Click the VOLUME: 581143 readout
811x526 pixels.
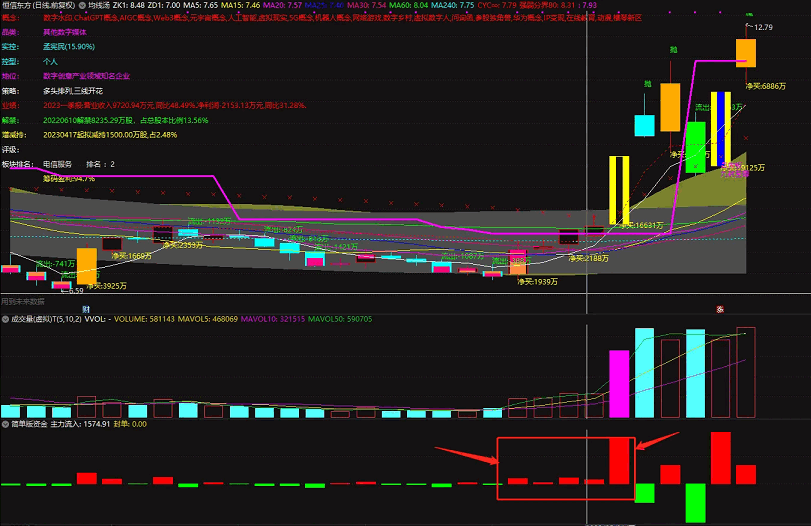[x=144, y=319]
